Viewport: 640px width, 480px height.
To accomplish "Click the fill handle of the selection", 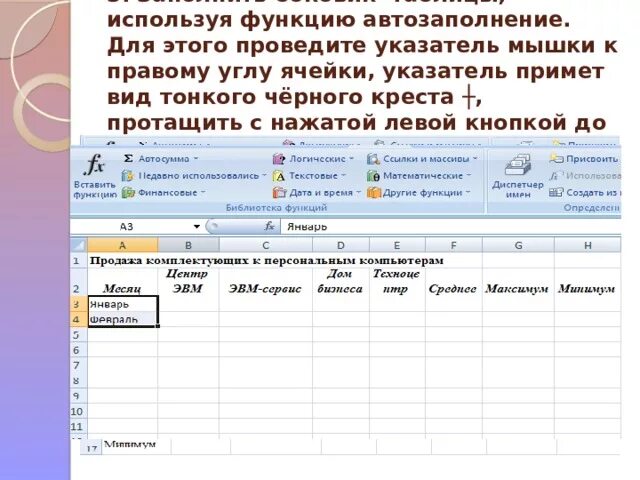I will pyautogui.click(x=158, y=326).
